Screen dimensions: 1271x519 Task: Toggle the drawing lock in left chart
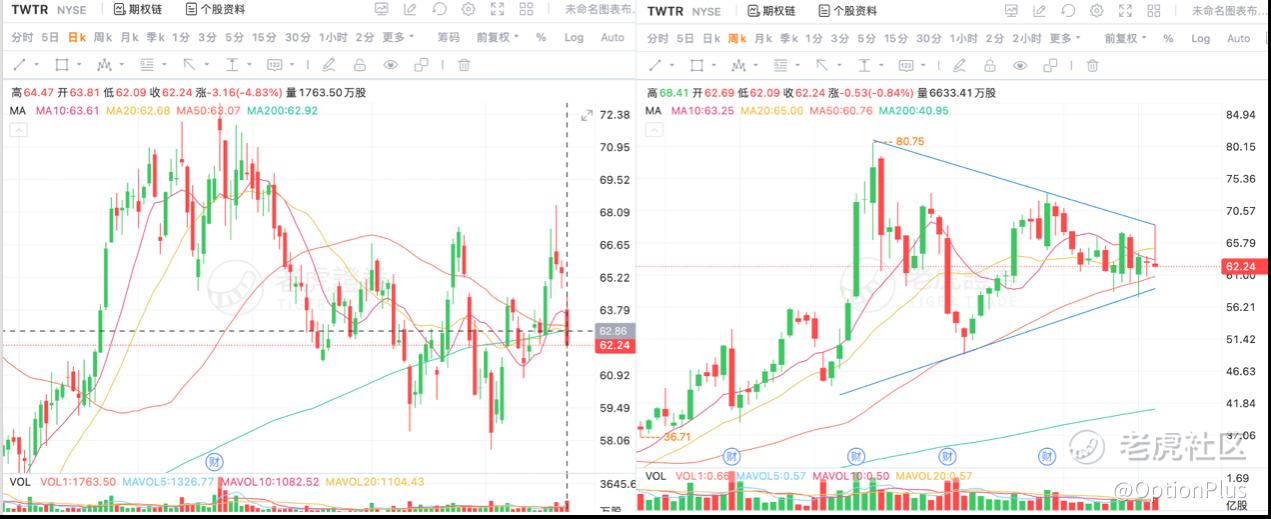[x=359, y=65]
